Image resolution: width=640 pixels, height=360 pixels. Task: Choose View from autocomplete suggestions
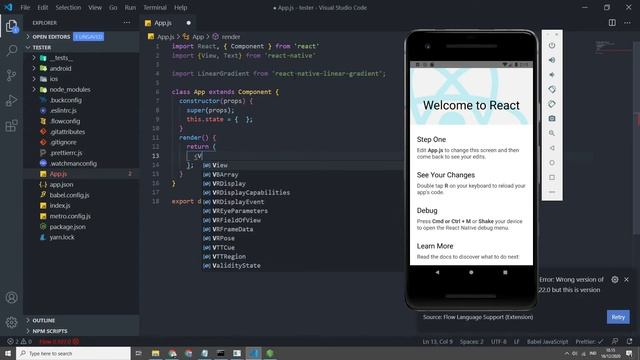pyautogui.click(x=302, y=165)
